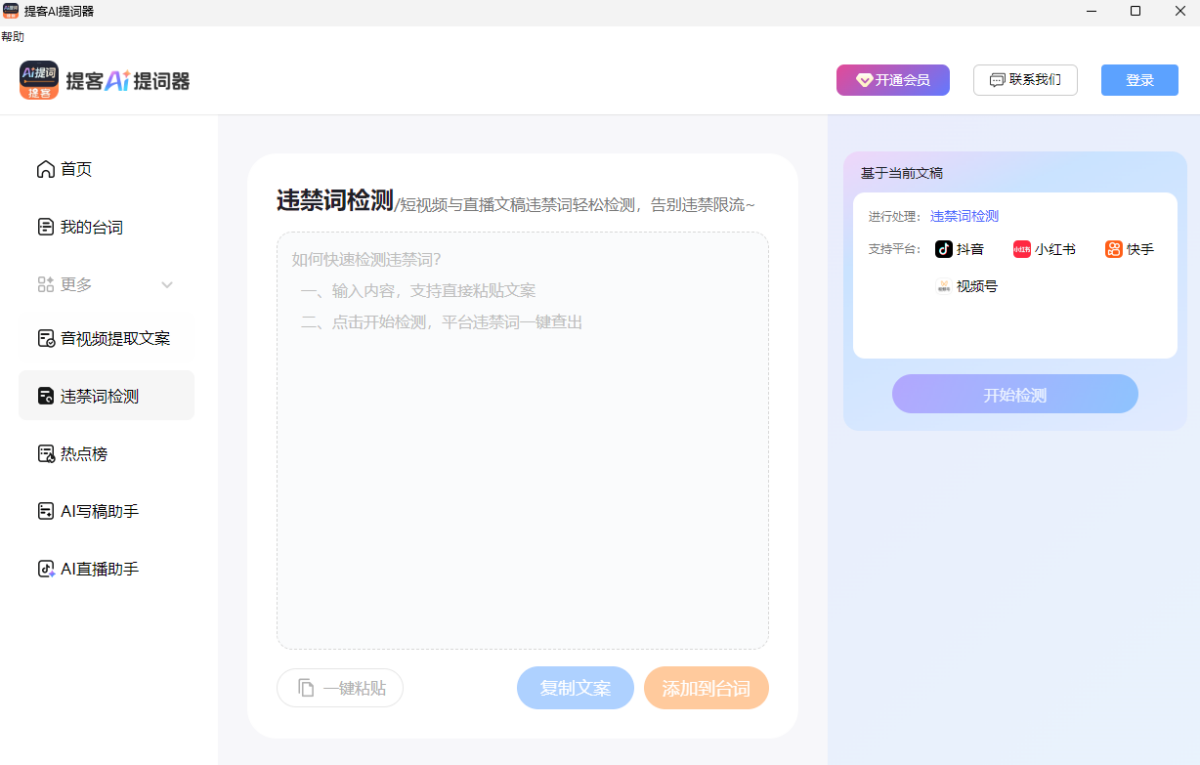Click the 开始检测 button
The width and height of the screenshot is (1200, 765).
pos(1015,394)
